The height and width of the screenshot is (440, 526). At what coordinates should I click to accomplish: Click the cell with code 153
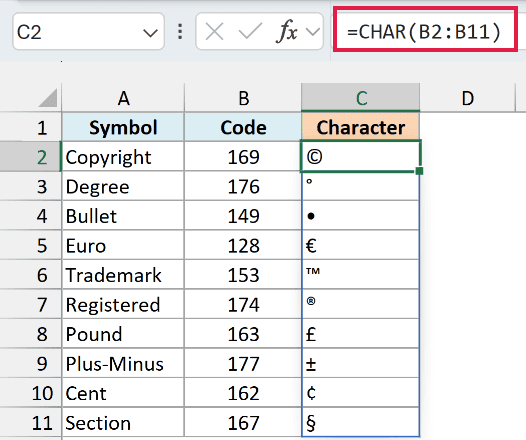(x=243, y=275)
